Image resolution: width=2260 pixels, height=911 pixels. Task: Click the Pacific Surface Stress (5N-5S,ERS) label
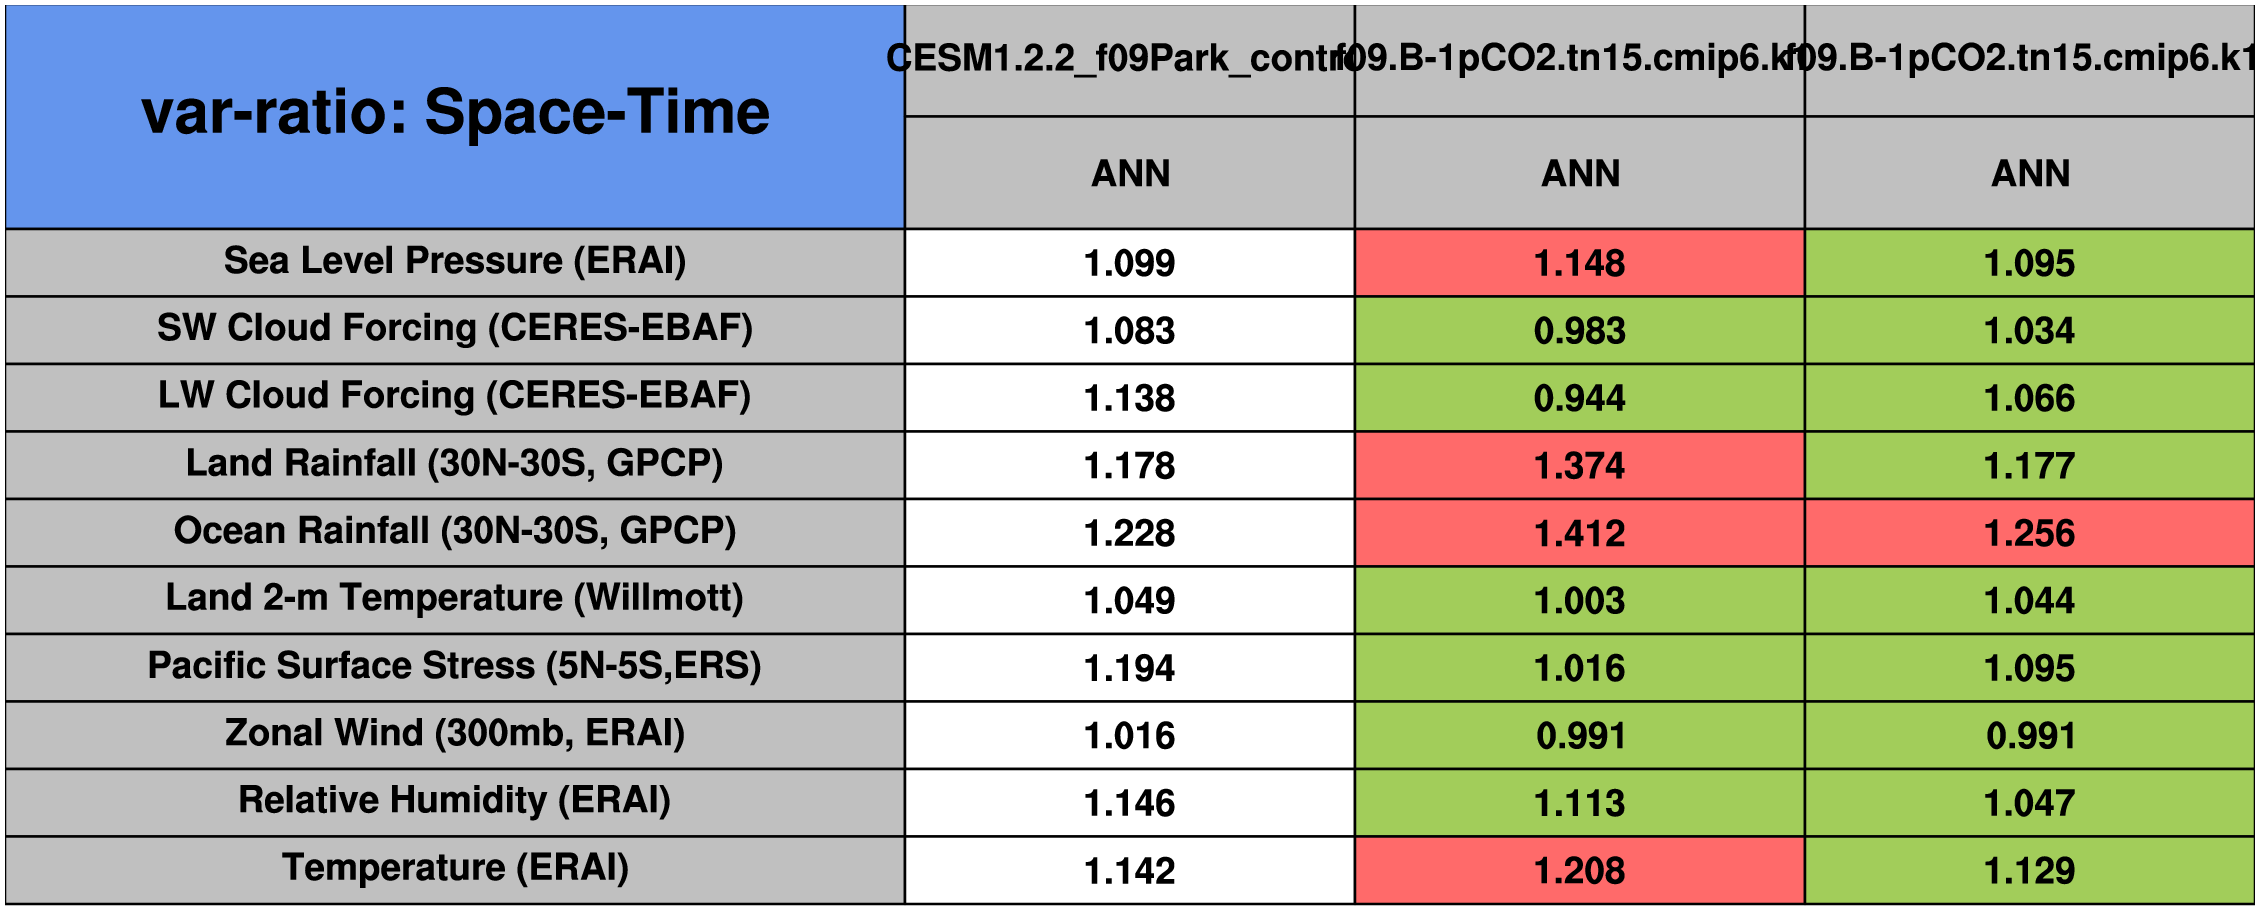455,667
